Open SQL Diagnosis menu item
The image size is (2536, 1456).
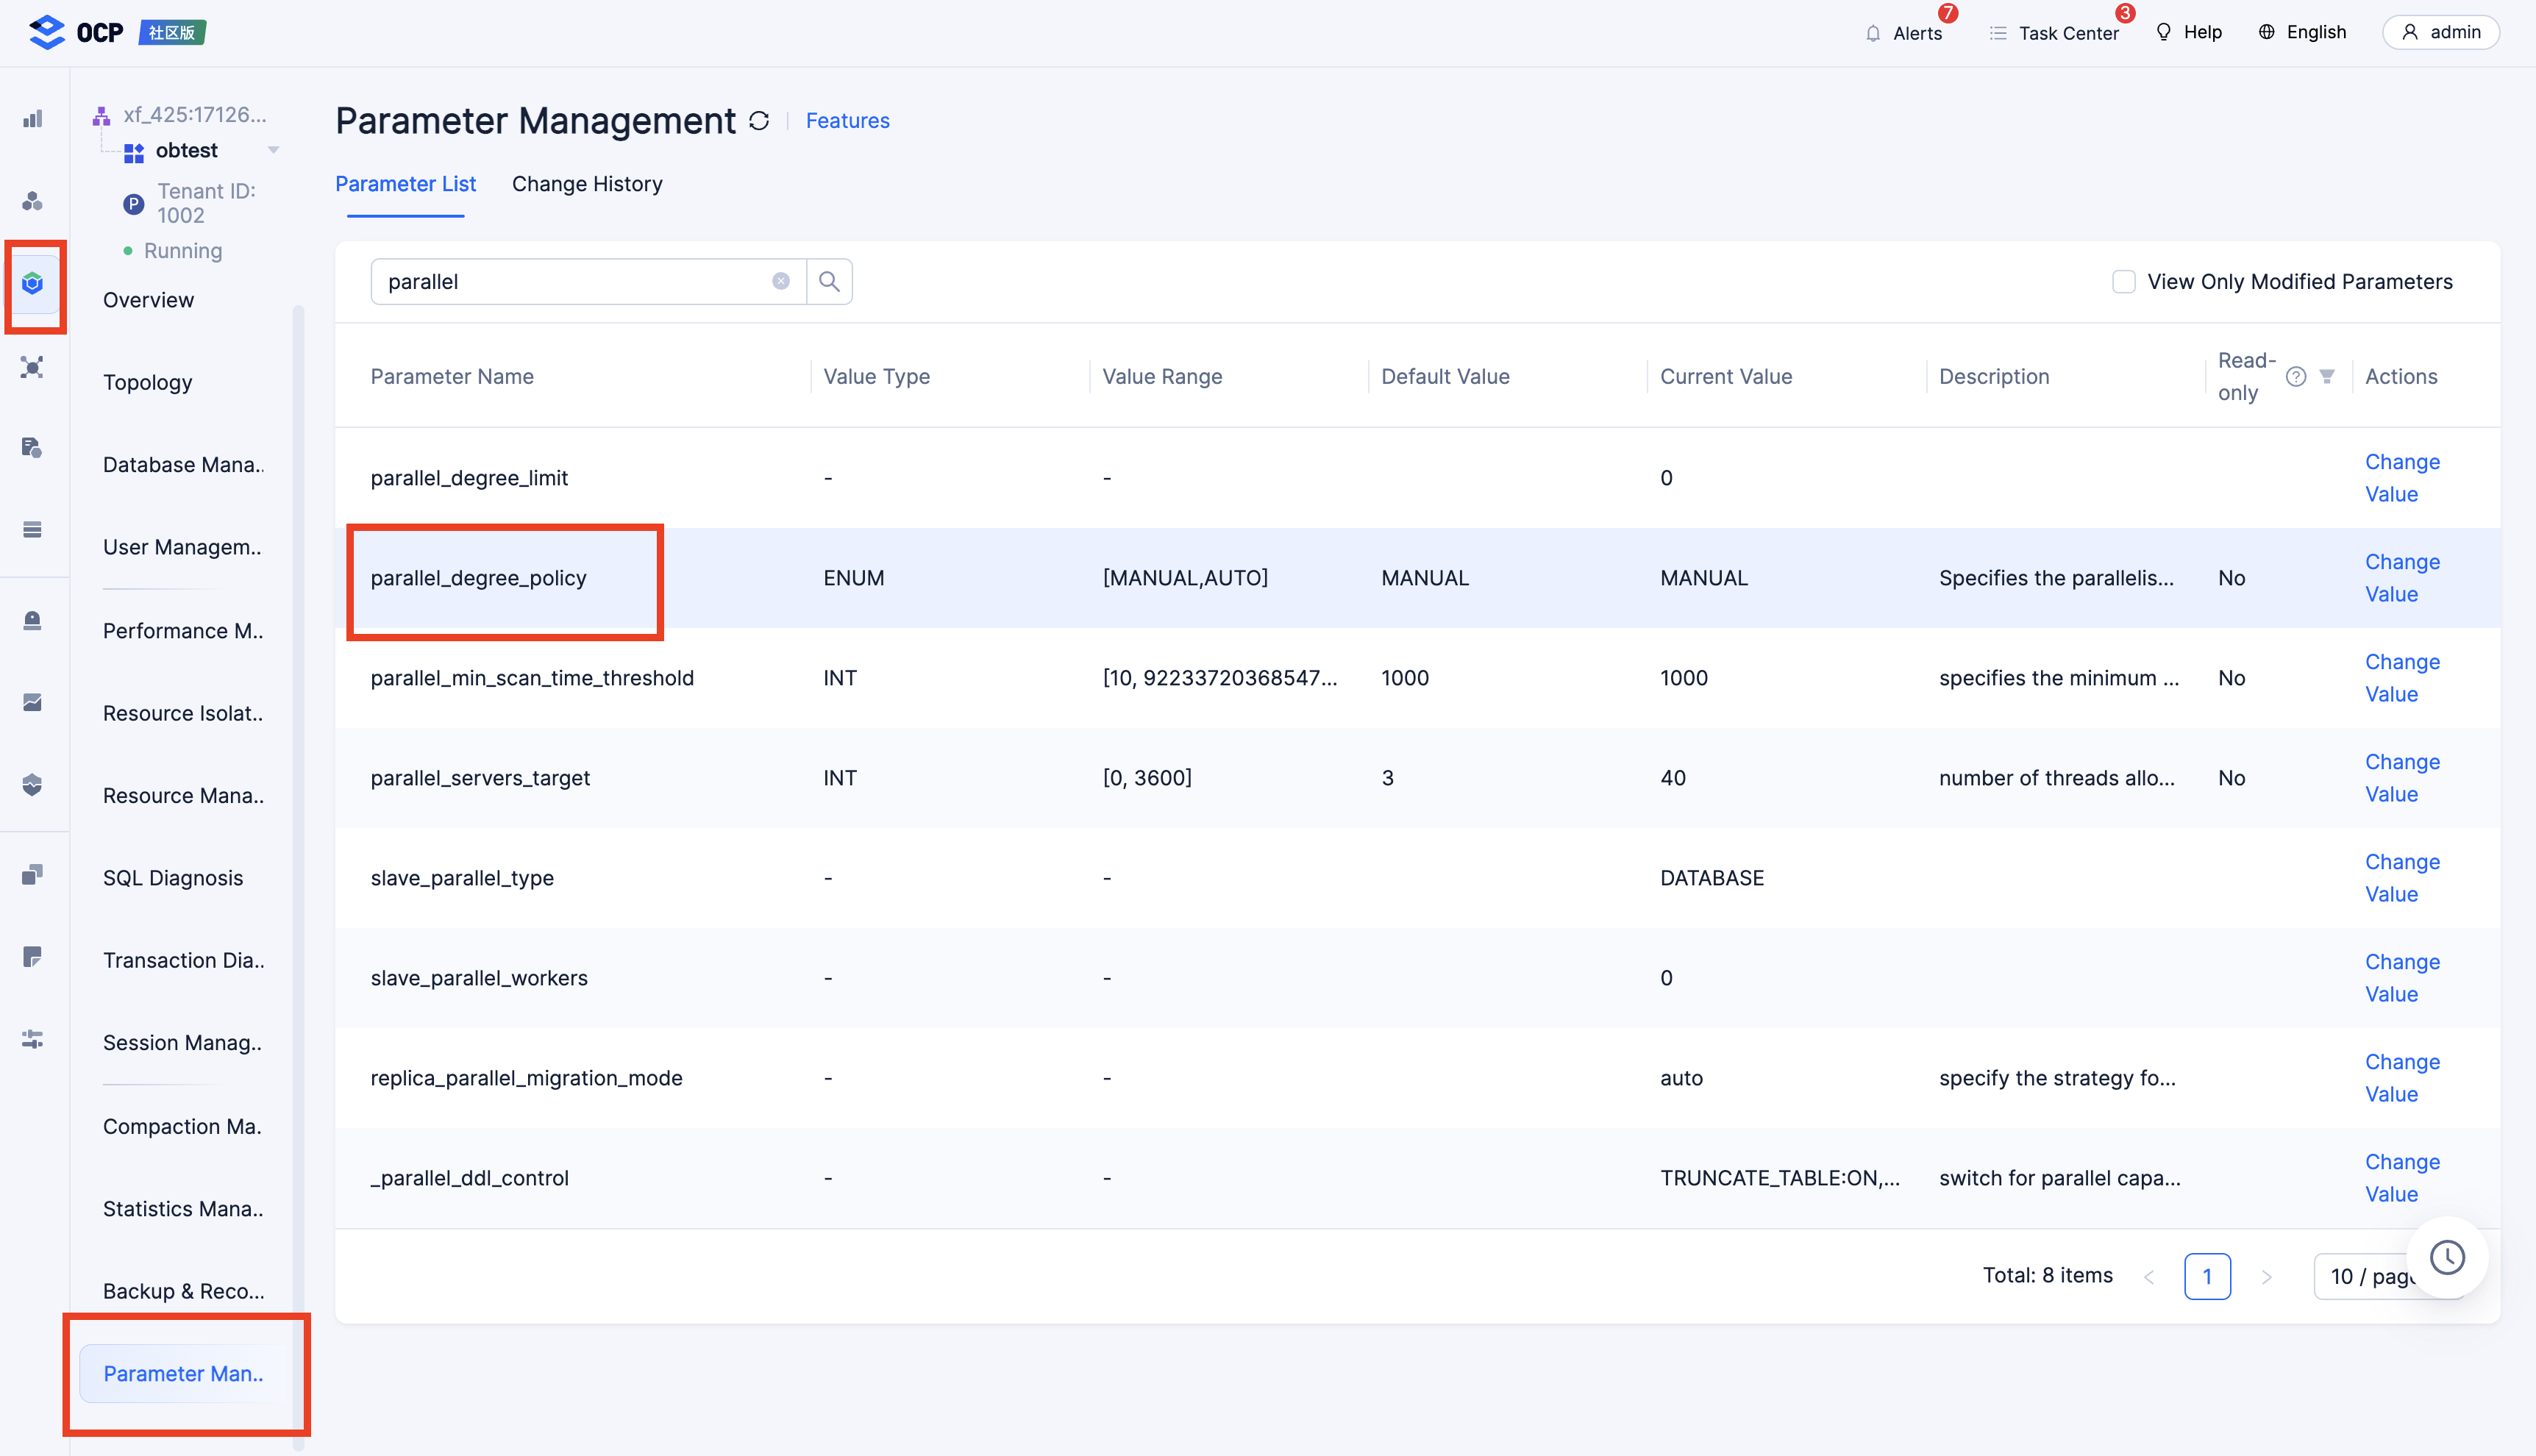(173, 878)
